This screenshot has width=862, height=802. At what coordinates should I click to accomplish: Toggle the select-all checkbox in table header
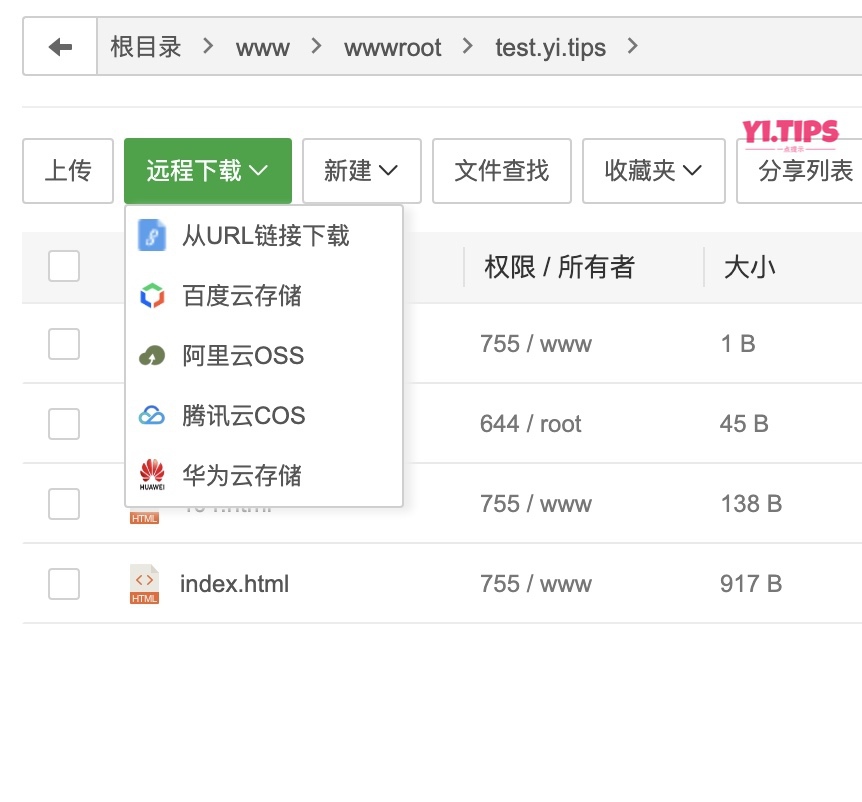64,266
